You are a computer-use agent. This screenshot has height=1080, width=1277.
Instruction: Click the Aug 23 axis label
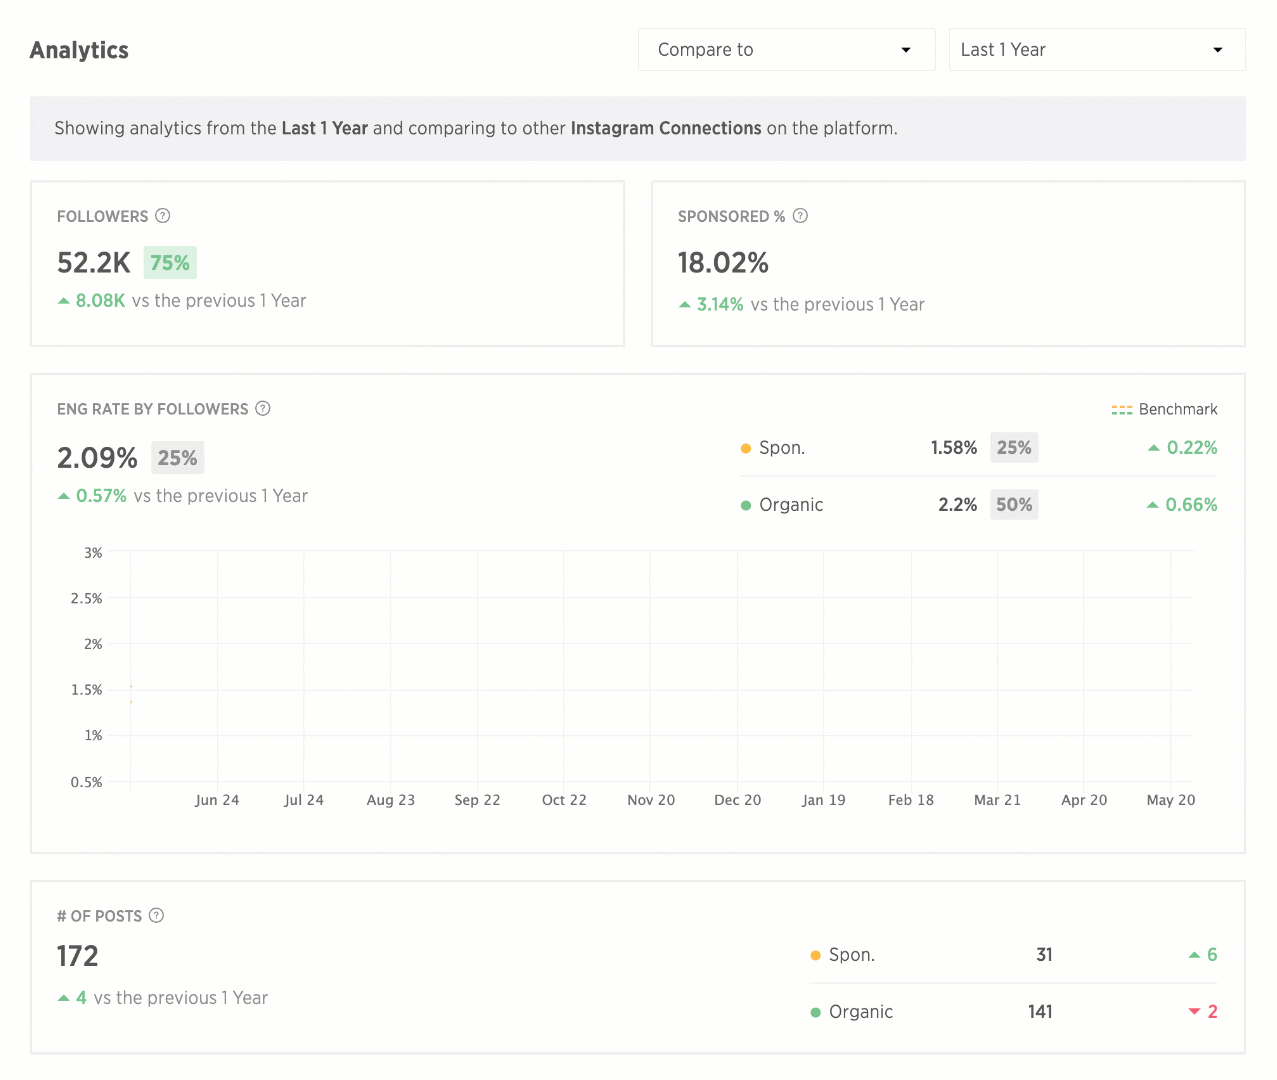[391, 800]
